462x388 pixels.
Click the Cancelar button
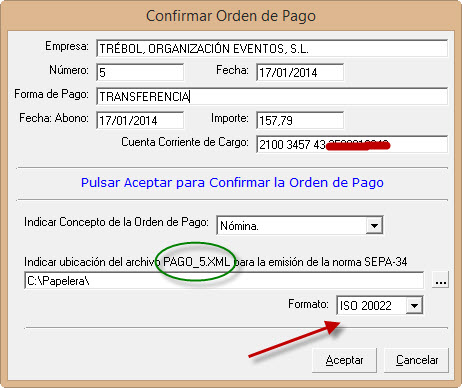click(x=417, y=360)
